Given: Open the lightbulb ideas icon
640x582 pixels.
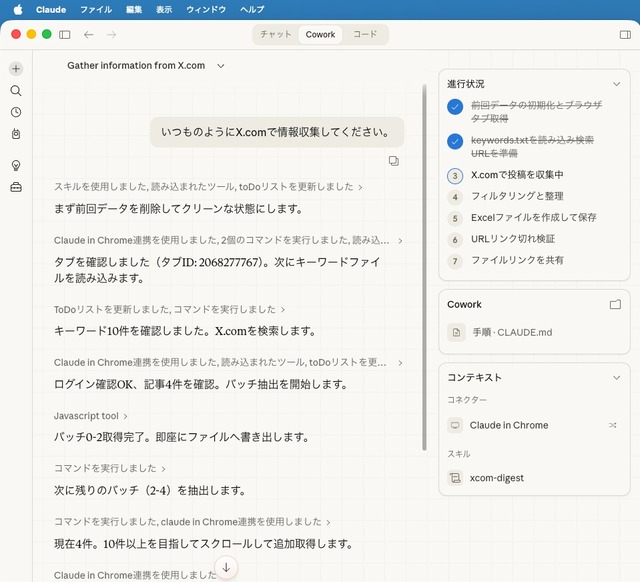Looking at the screenshot, I should tap(16, 165).
